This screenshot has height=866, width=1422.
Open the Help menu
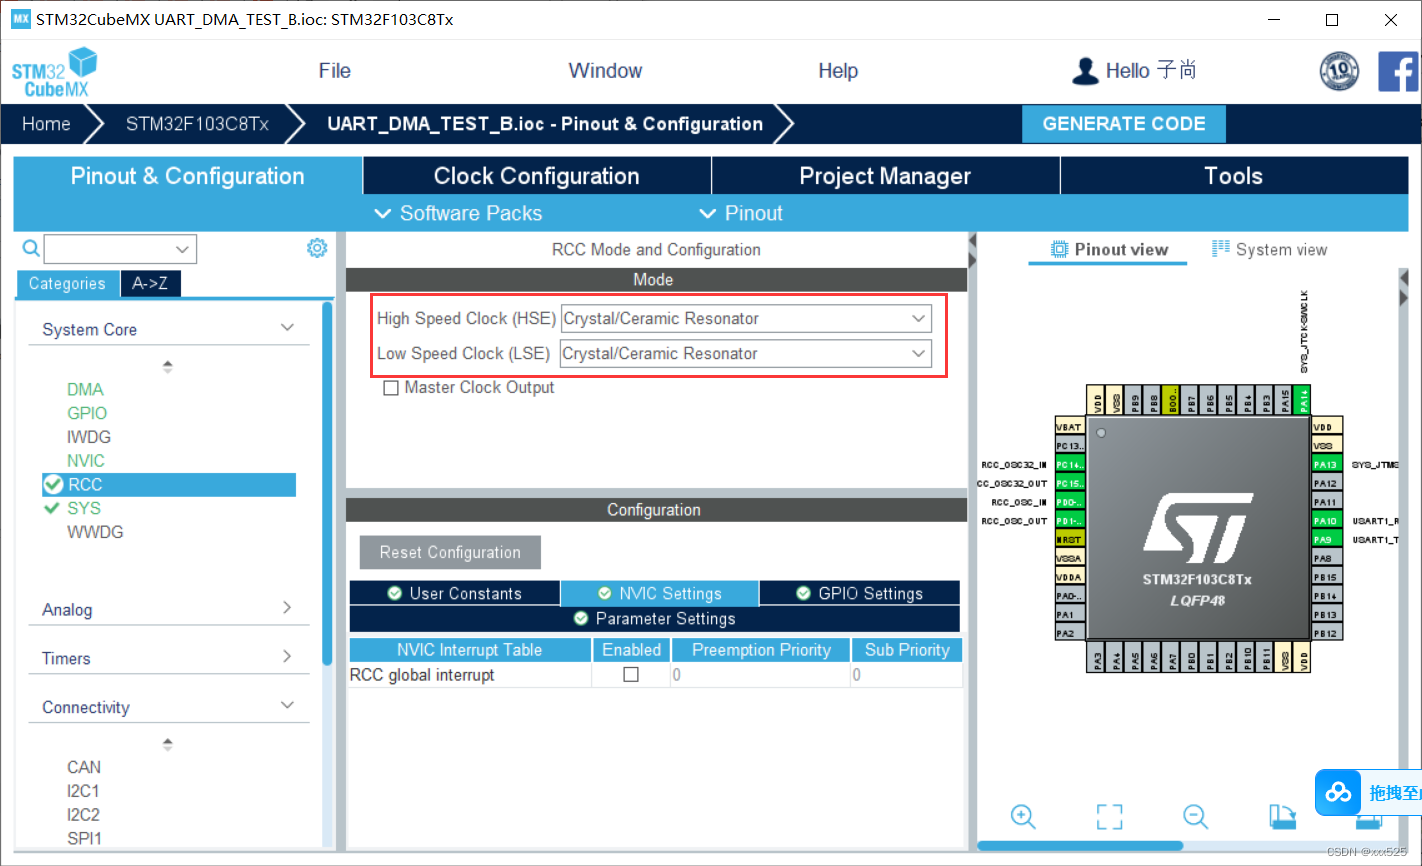click(x=838, y=71)
